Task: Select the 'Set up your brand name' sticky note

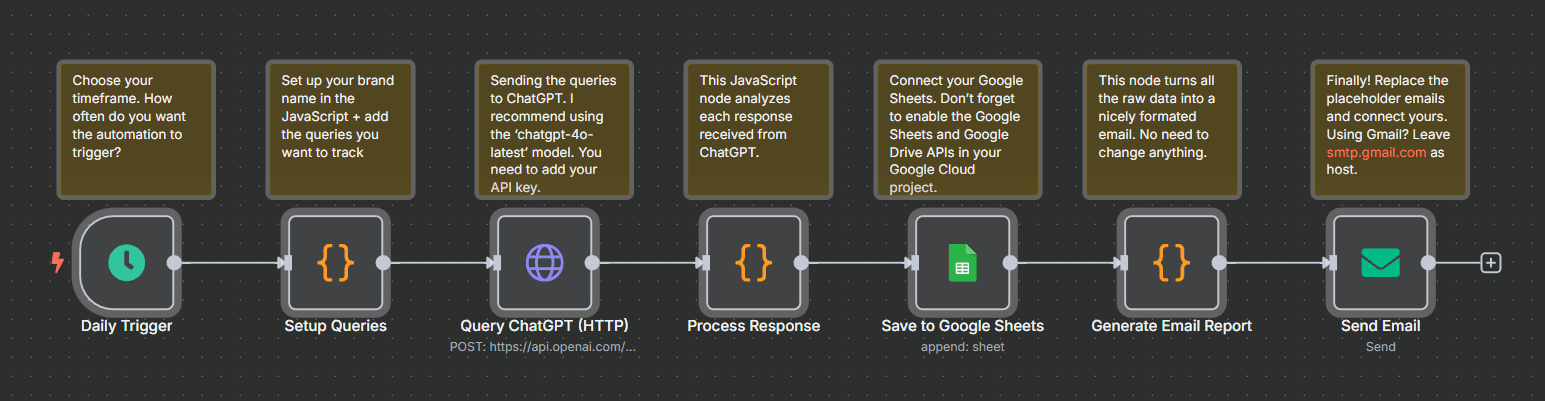Action: (340, 130)
